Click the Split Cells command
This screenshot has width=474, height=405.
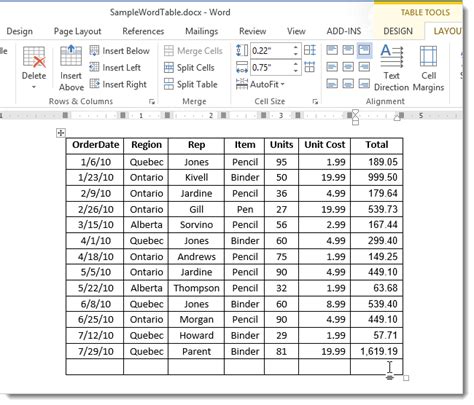coord(189,67)
